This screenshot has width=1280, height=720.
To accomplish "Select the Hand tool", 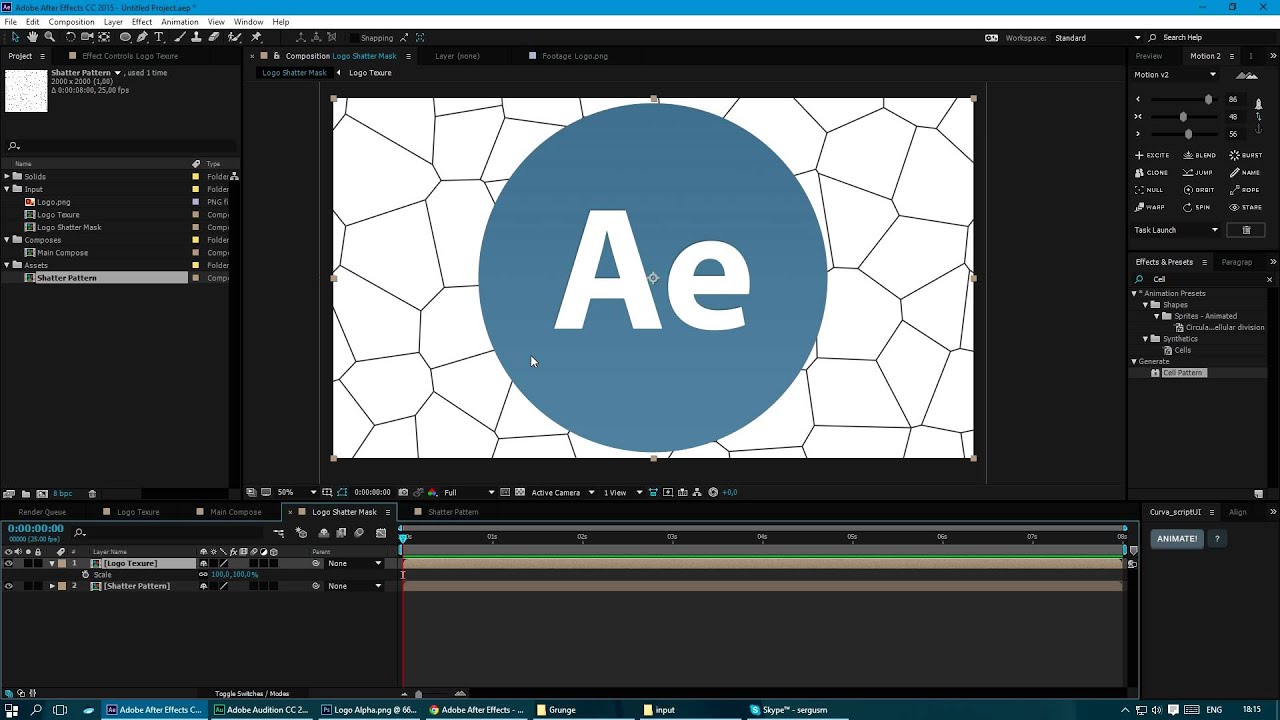I will (32, 37).
